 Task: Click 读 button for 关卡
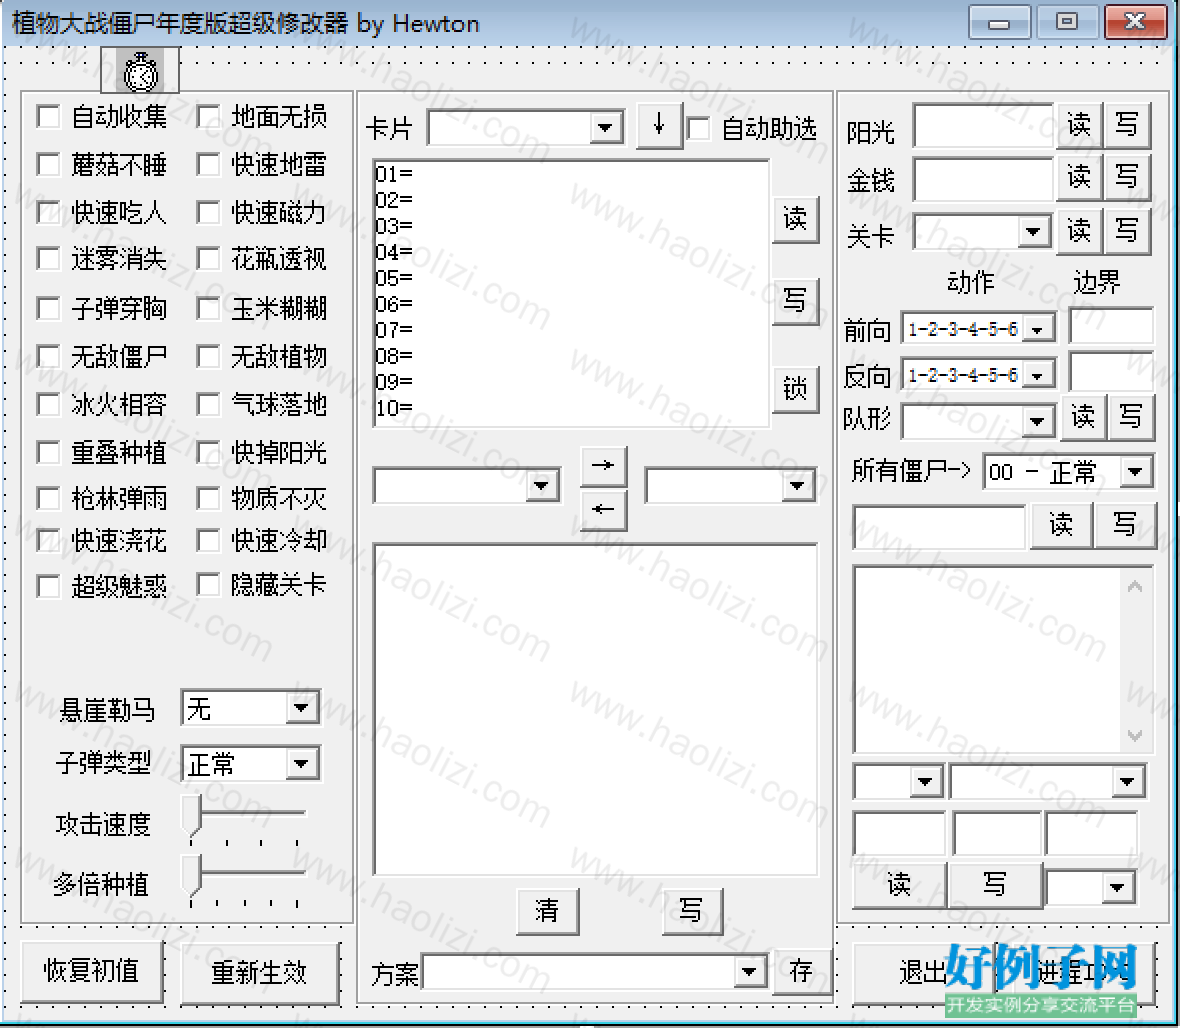(1079, 230)
